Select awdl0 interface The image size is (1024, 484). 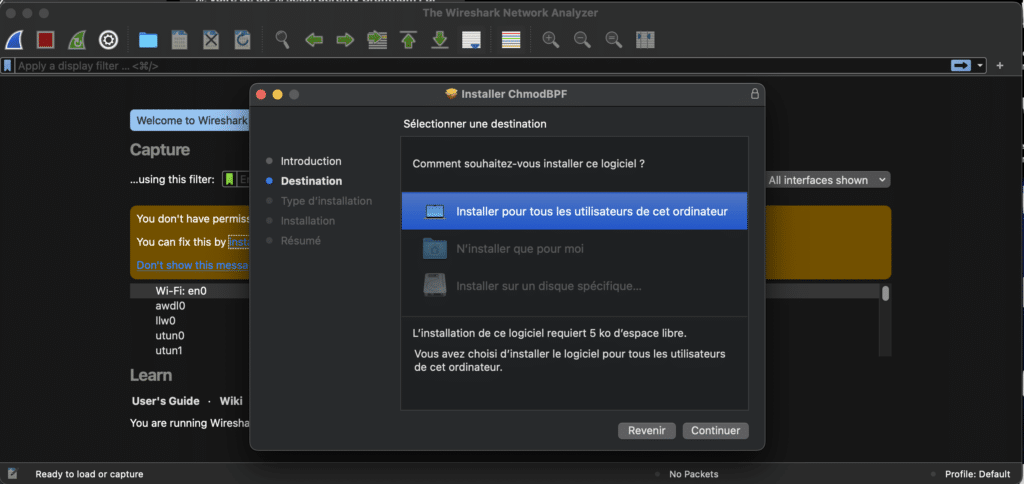click(x=170, y=306)
